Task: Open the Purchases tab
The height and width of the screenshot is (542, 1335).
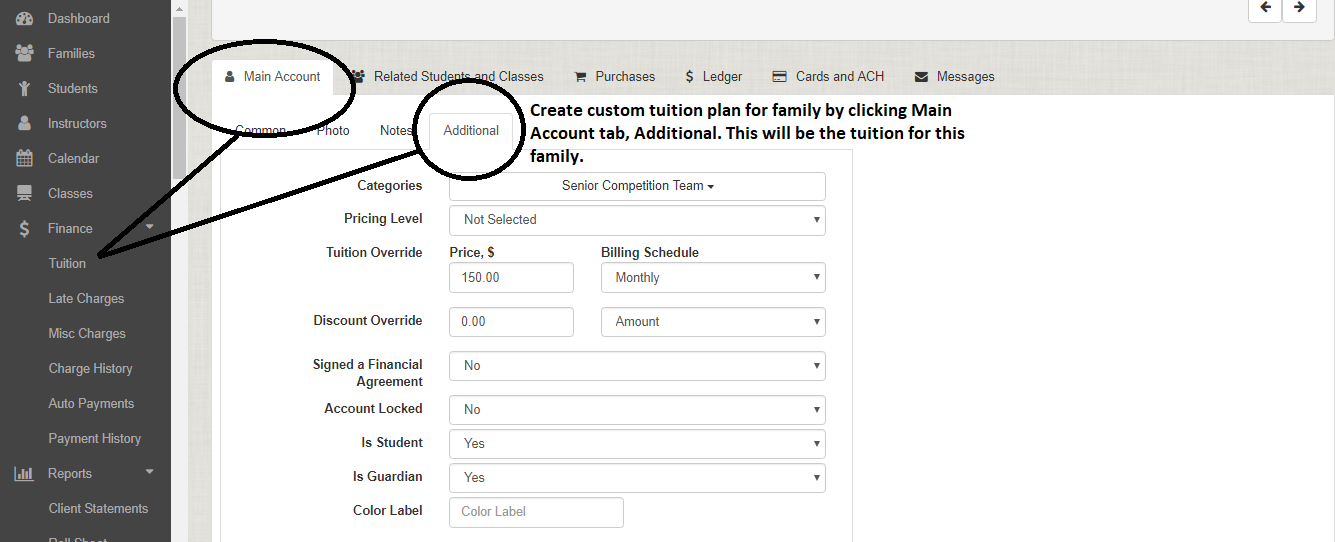Action: coord(614,76)
